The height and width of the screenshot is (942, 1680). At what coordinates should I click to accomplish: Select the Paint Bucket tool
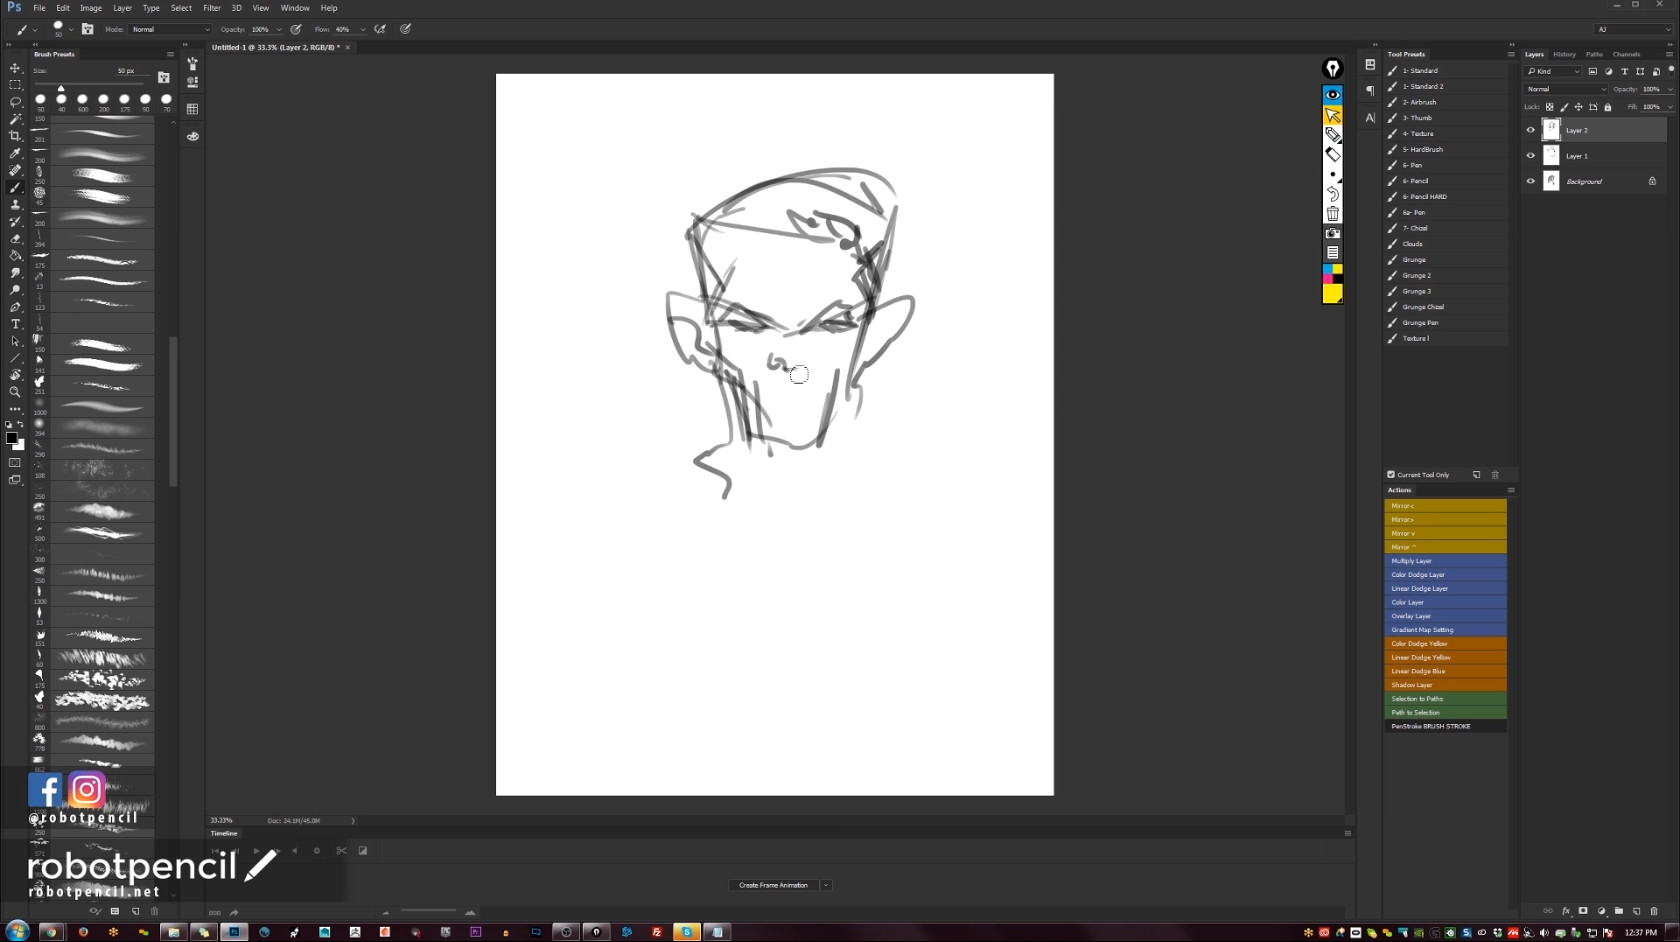(15, 255)
